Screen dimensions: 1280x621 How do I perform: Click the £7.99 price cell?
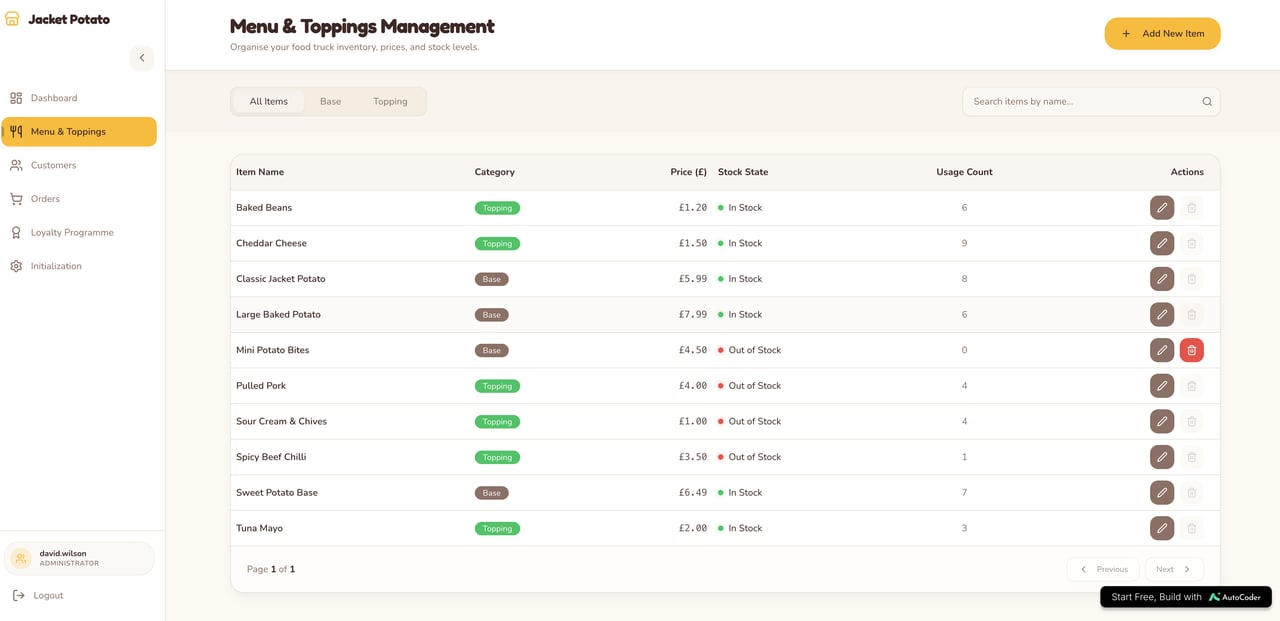click(x=693, y=315)
